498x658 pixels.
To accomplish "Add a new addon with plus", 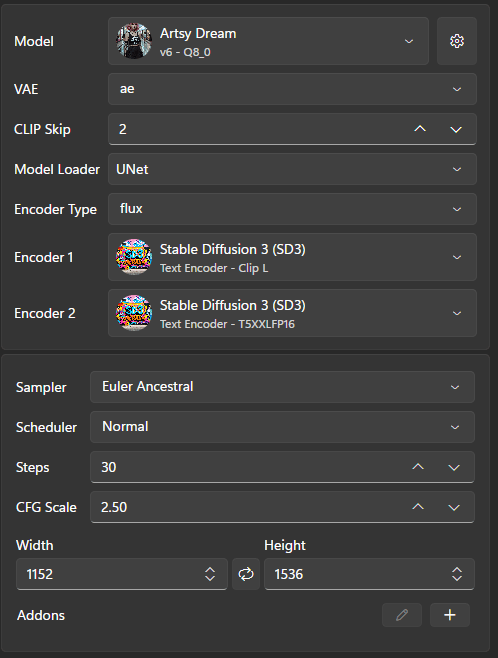I will pyautogui.click(x=450, y=615).
